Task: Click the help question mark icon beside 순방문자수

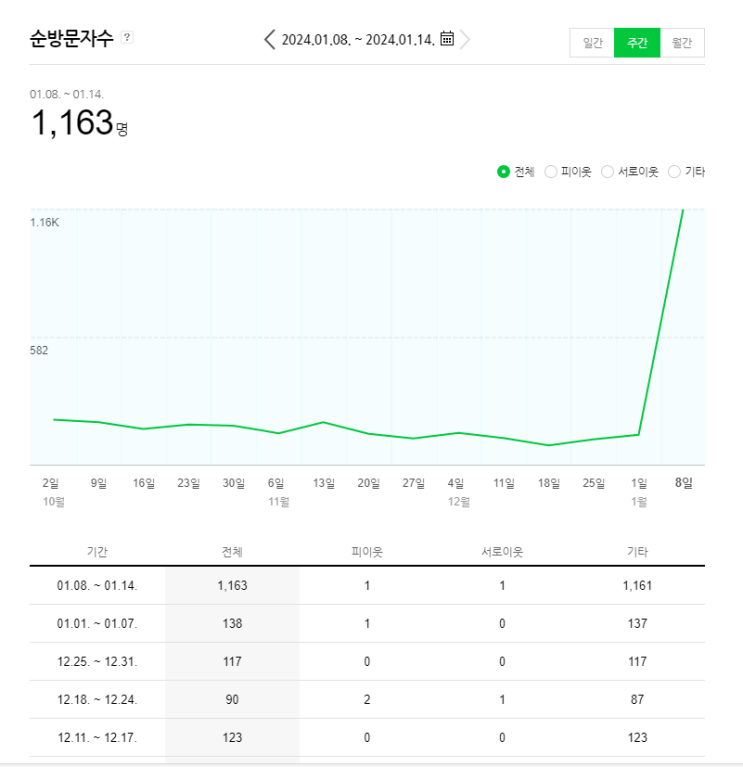Action: pos(127,38)
